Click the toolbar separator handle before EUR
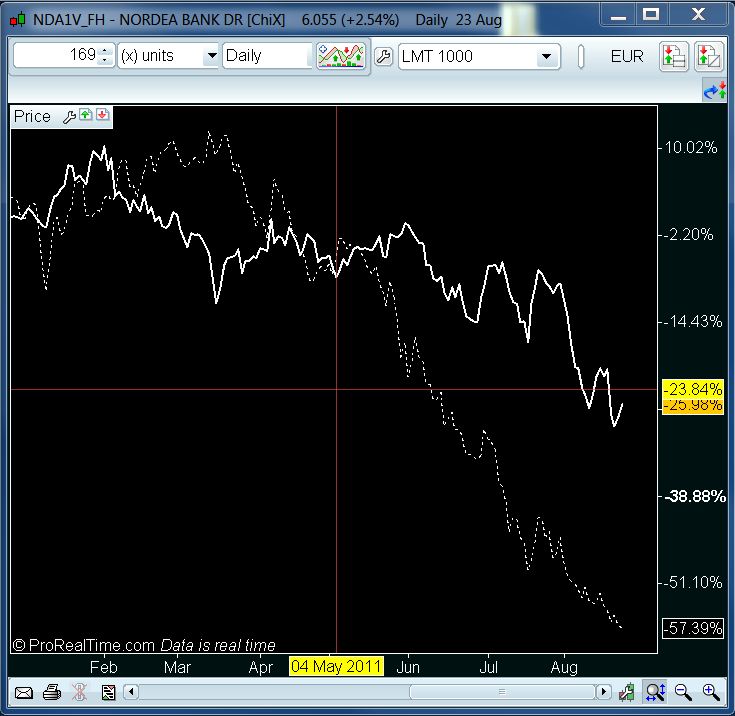This screenshot has width=735, height=716. click(x=581, y=57)
